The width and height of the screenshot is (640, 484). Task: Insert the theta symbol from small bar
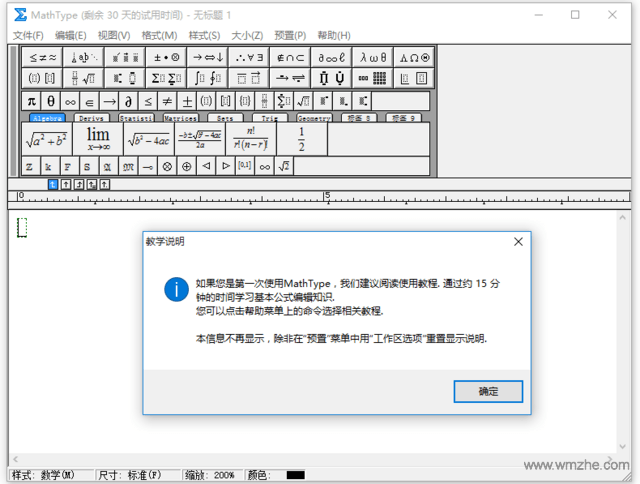pos(51,101)
